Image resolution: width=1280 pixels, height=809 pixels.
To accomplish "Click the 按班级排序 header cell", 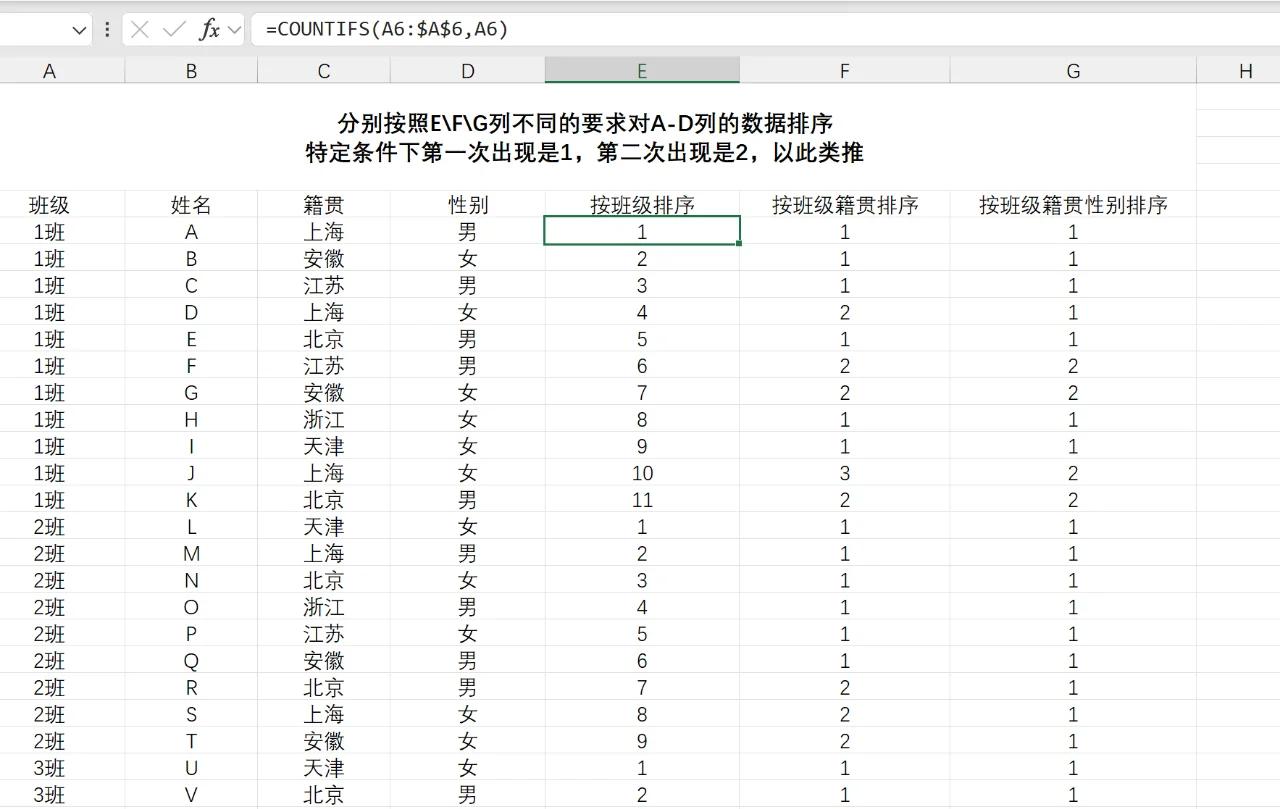I will click(x=642, y=205).
